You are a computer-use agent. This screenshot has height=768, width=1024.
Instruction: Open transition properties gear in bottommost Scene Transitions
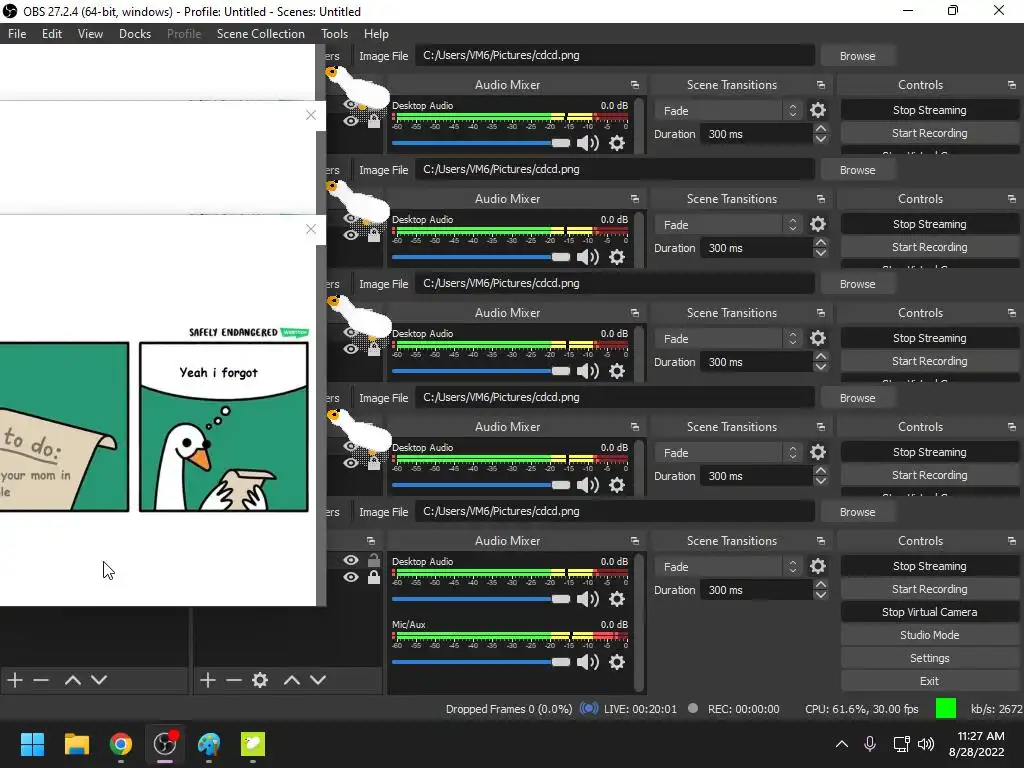pos(818,566)
